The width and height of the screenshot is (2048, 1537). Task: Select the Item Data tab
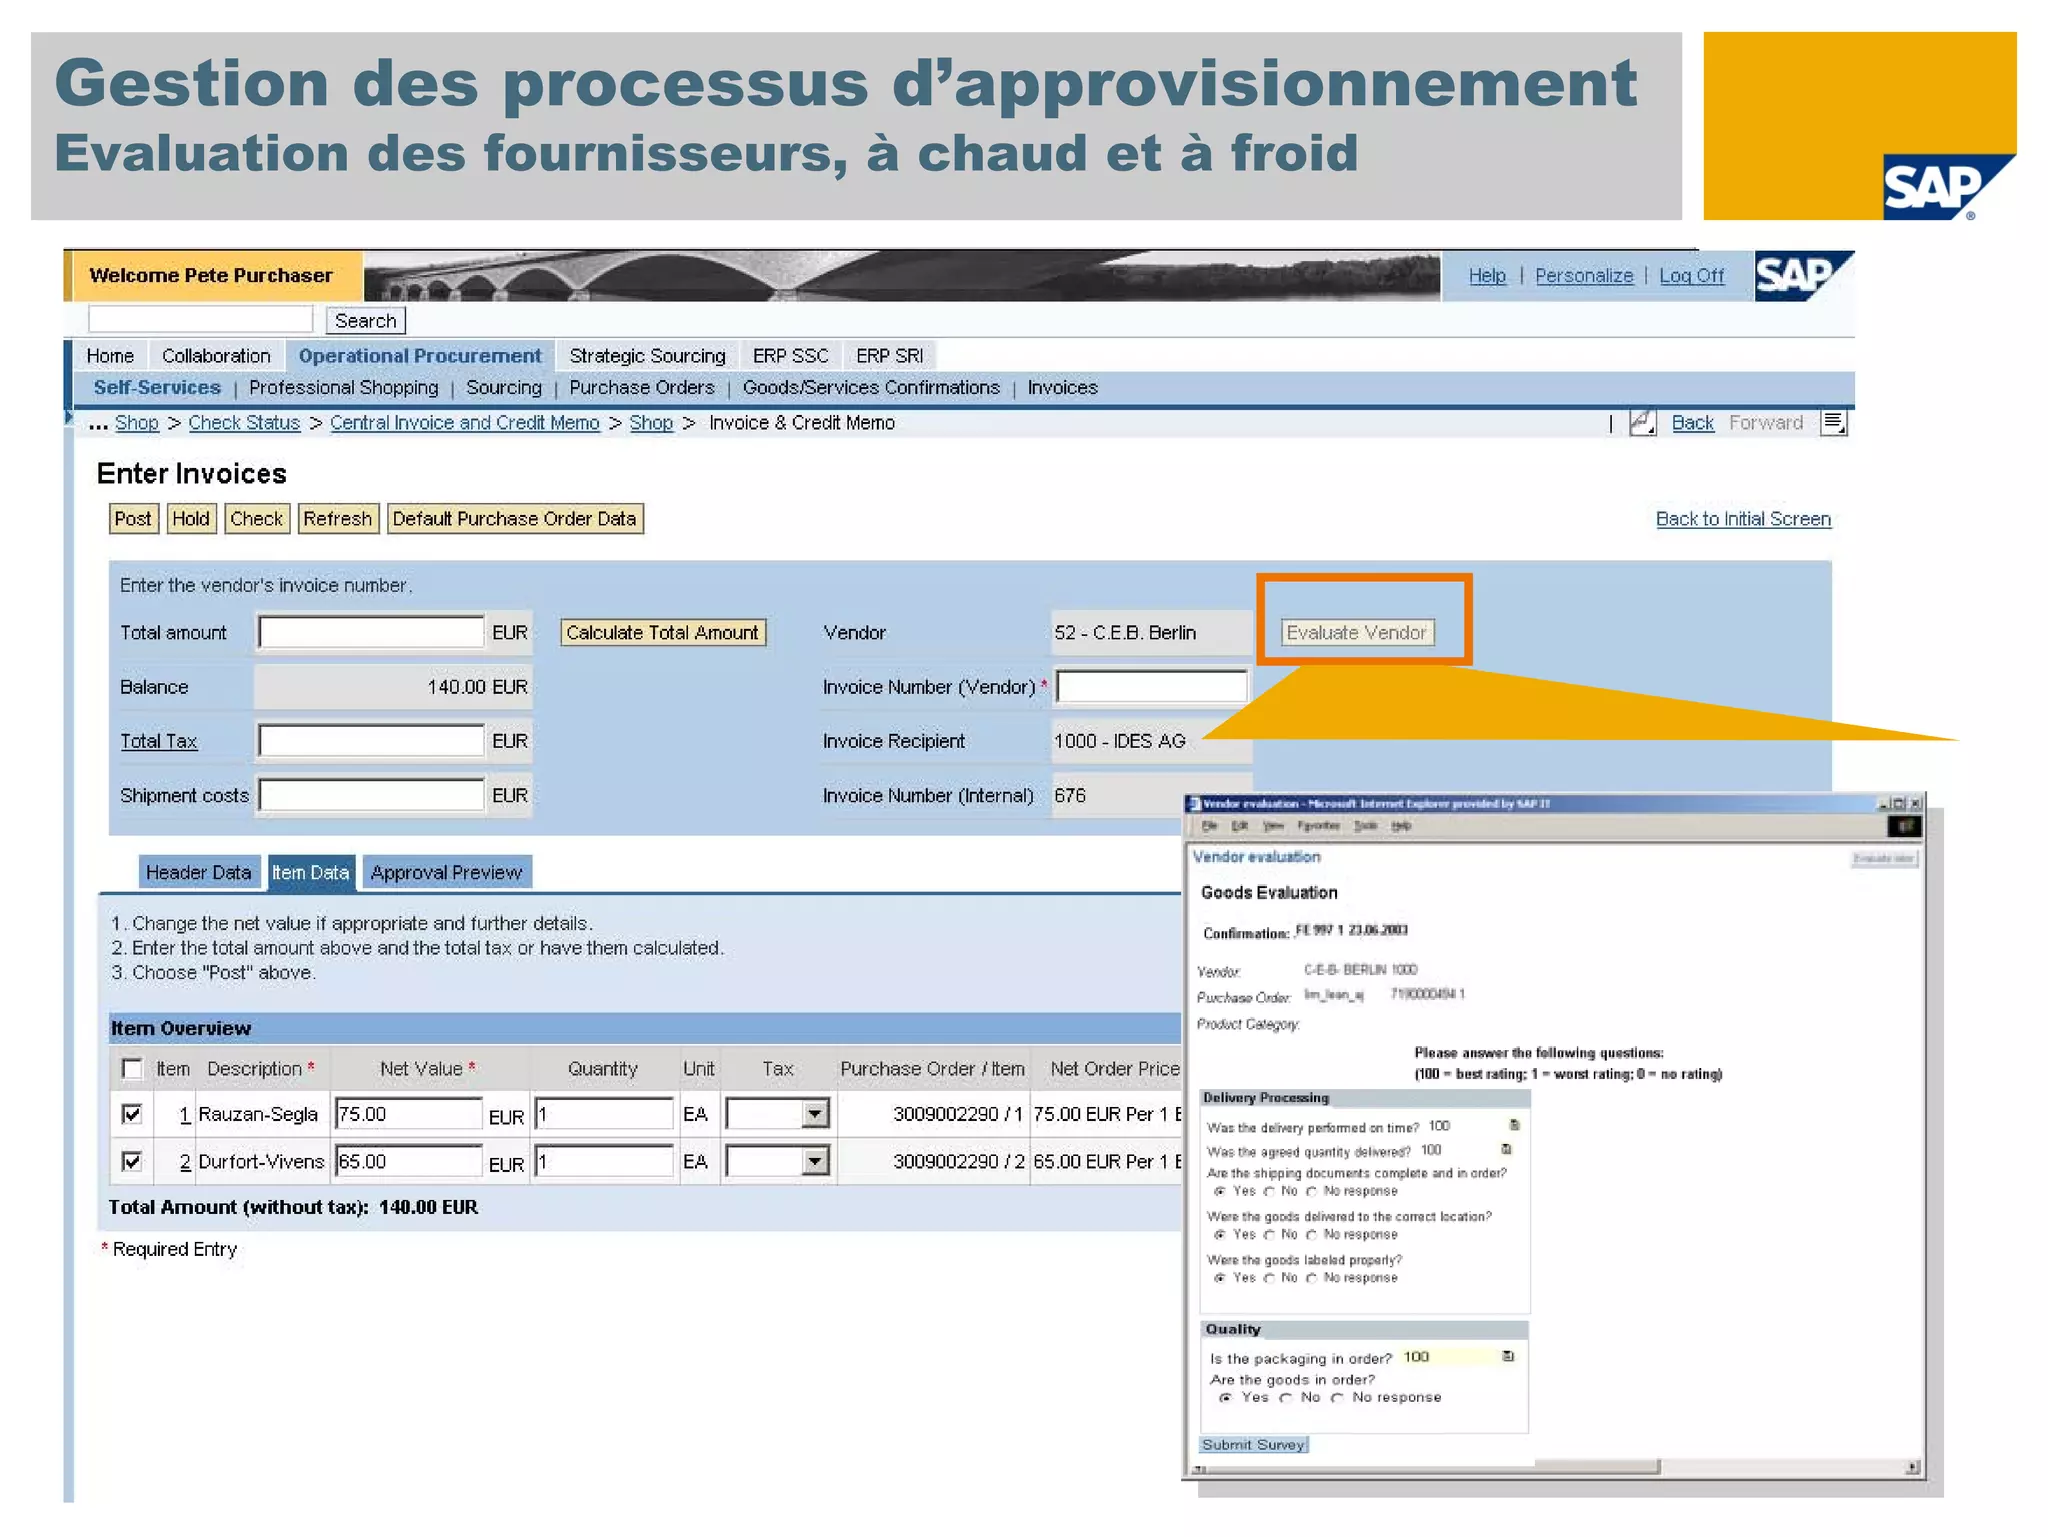[310, 872]
